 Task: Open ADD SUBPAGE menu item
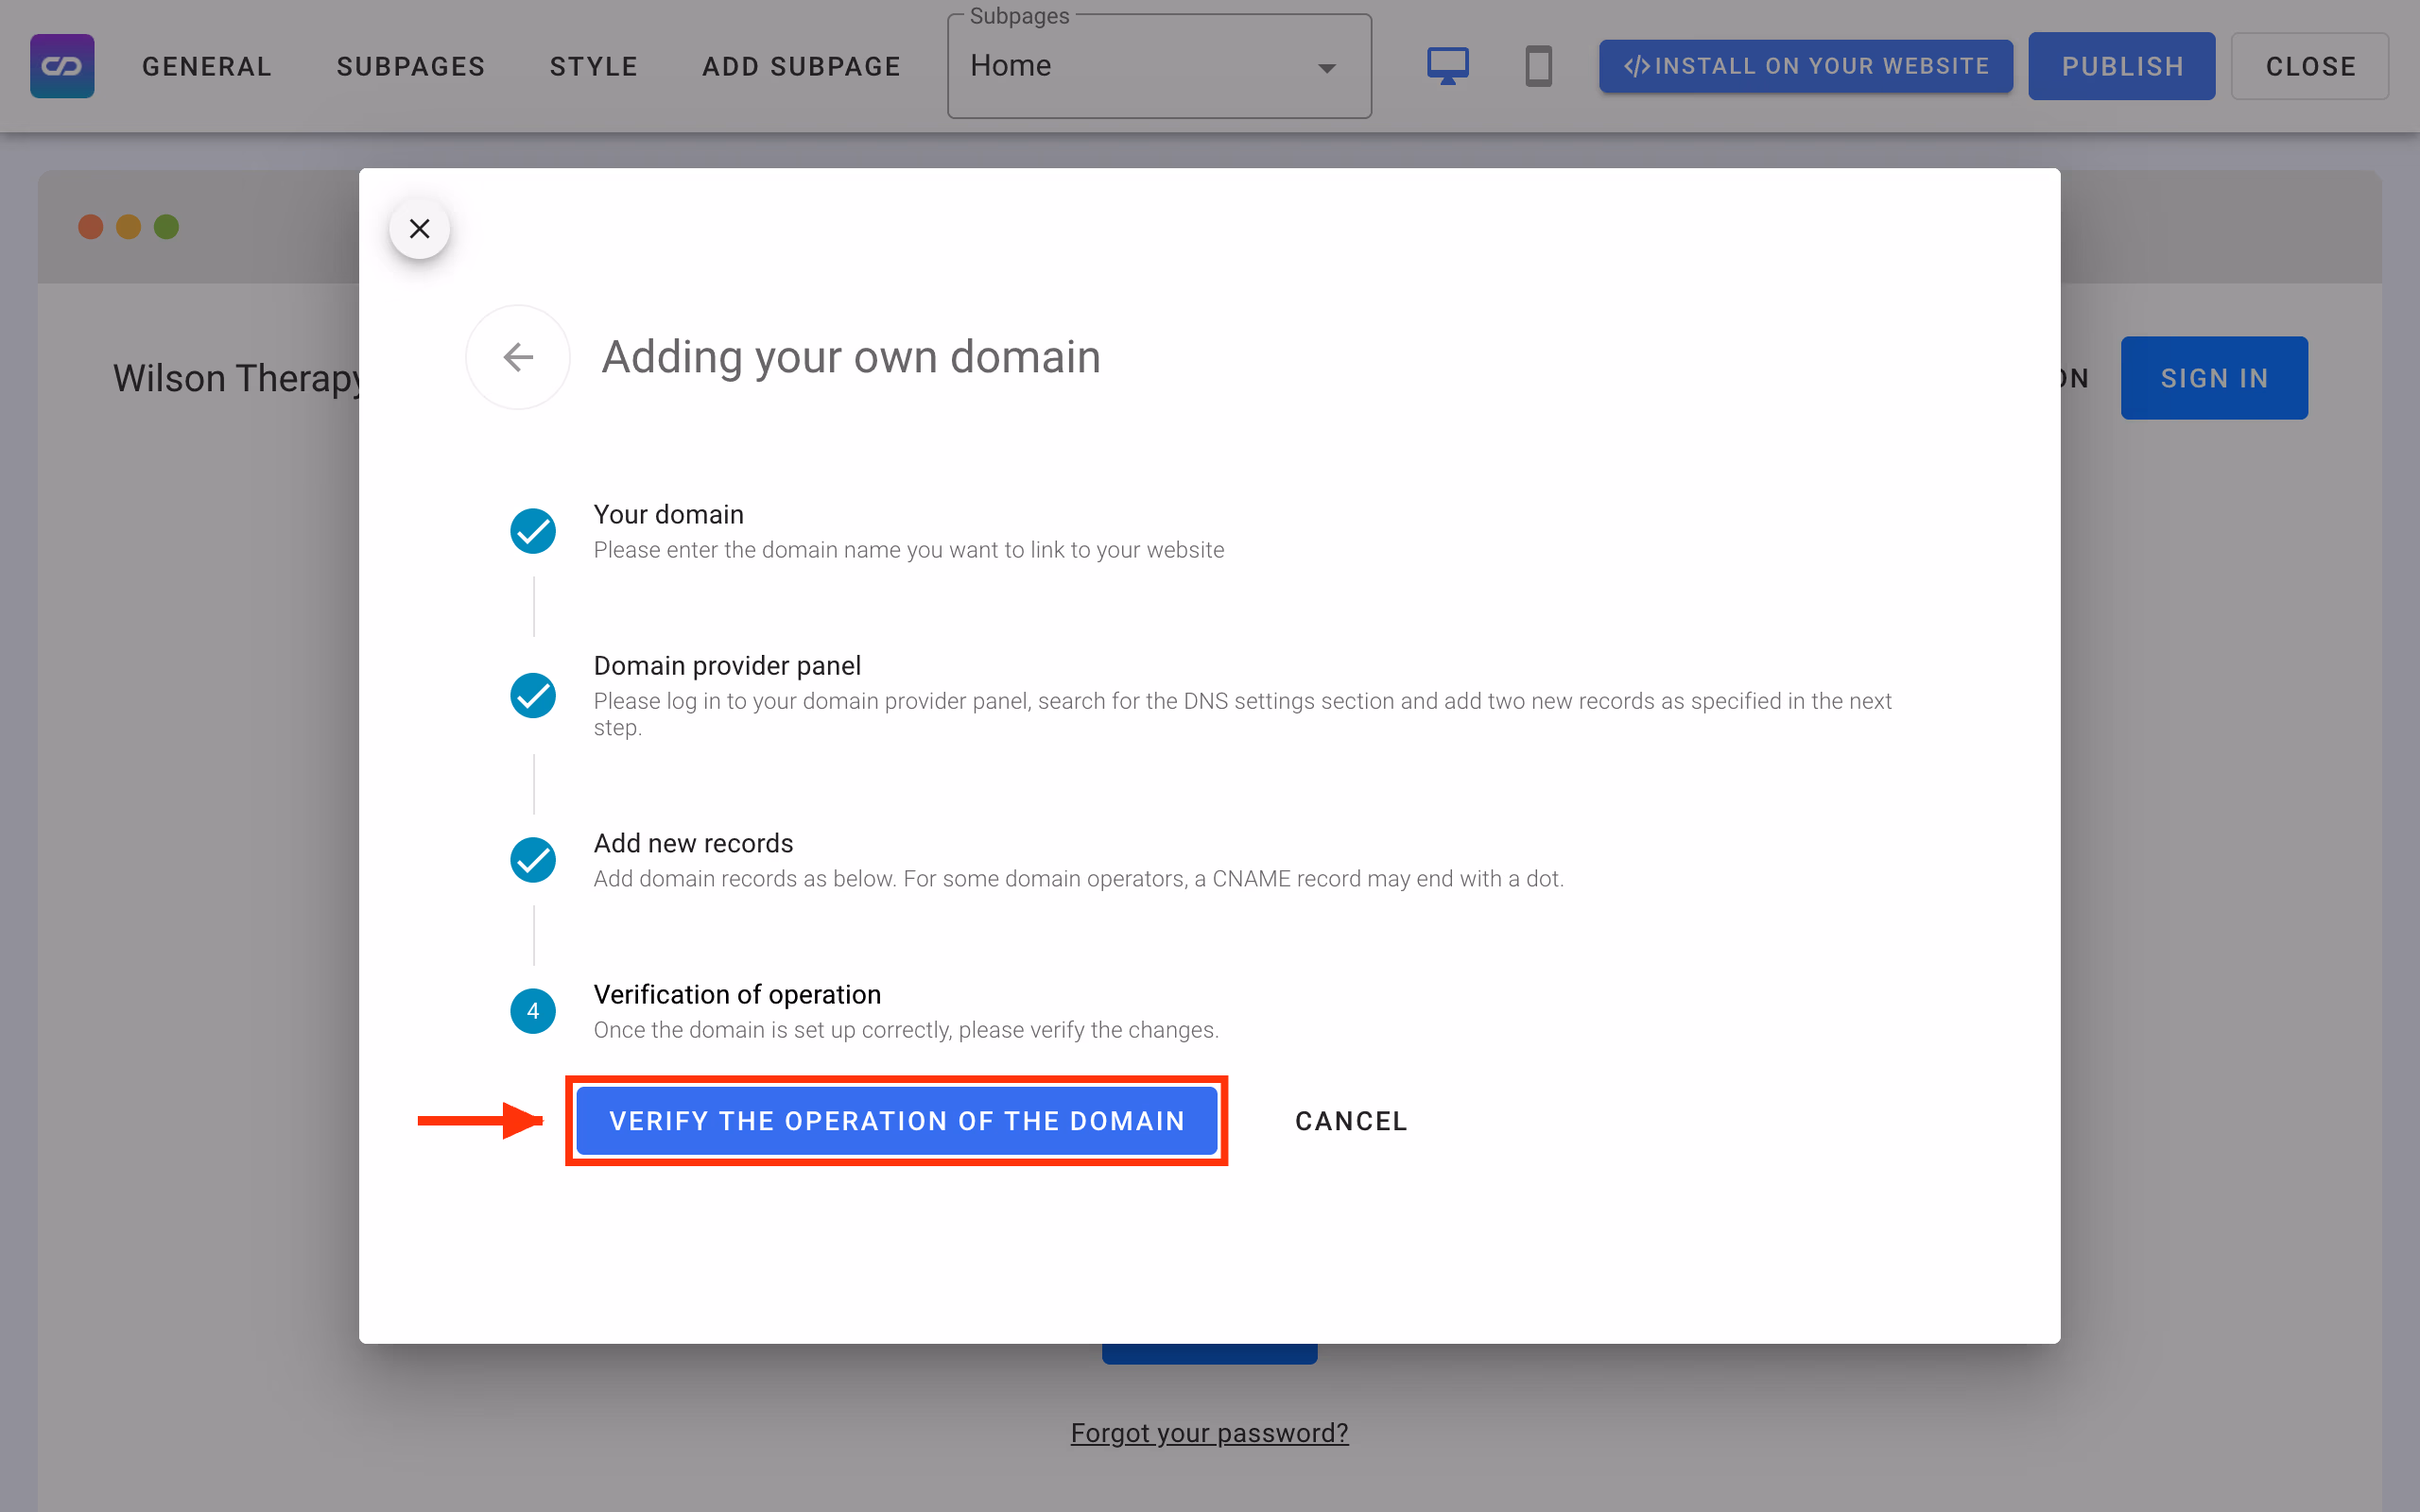[801, 66]
